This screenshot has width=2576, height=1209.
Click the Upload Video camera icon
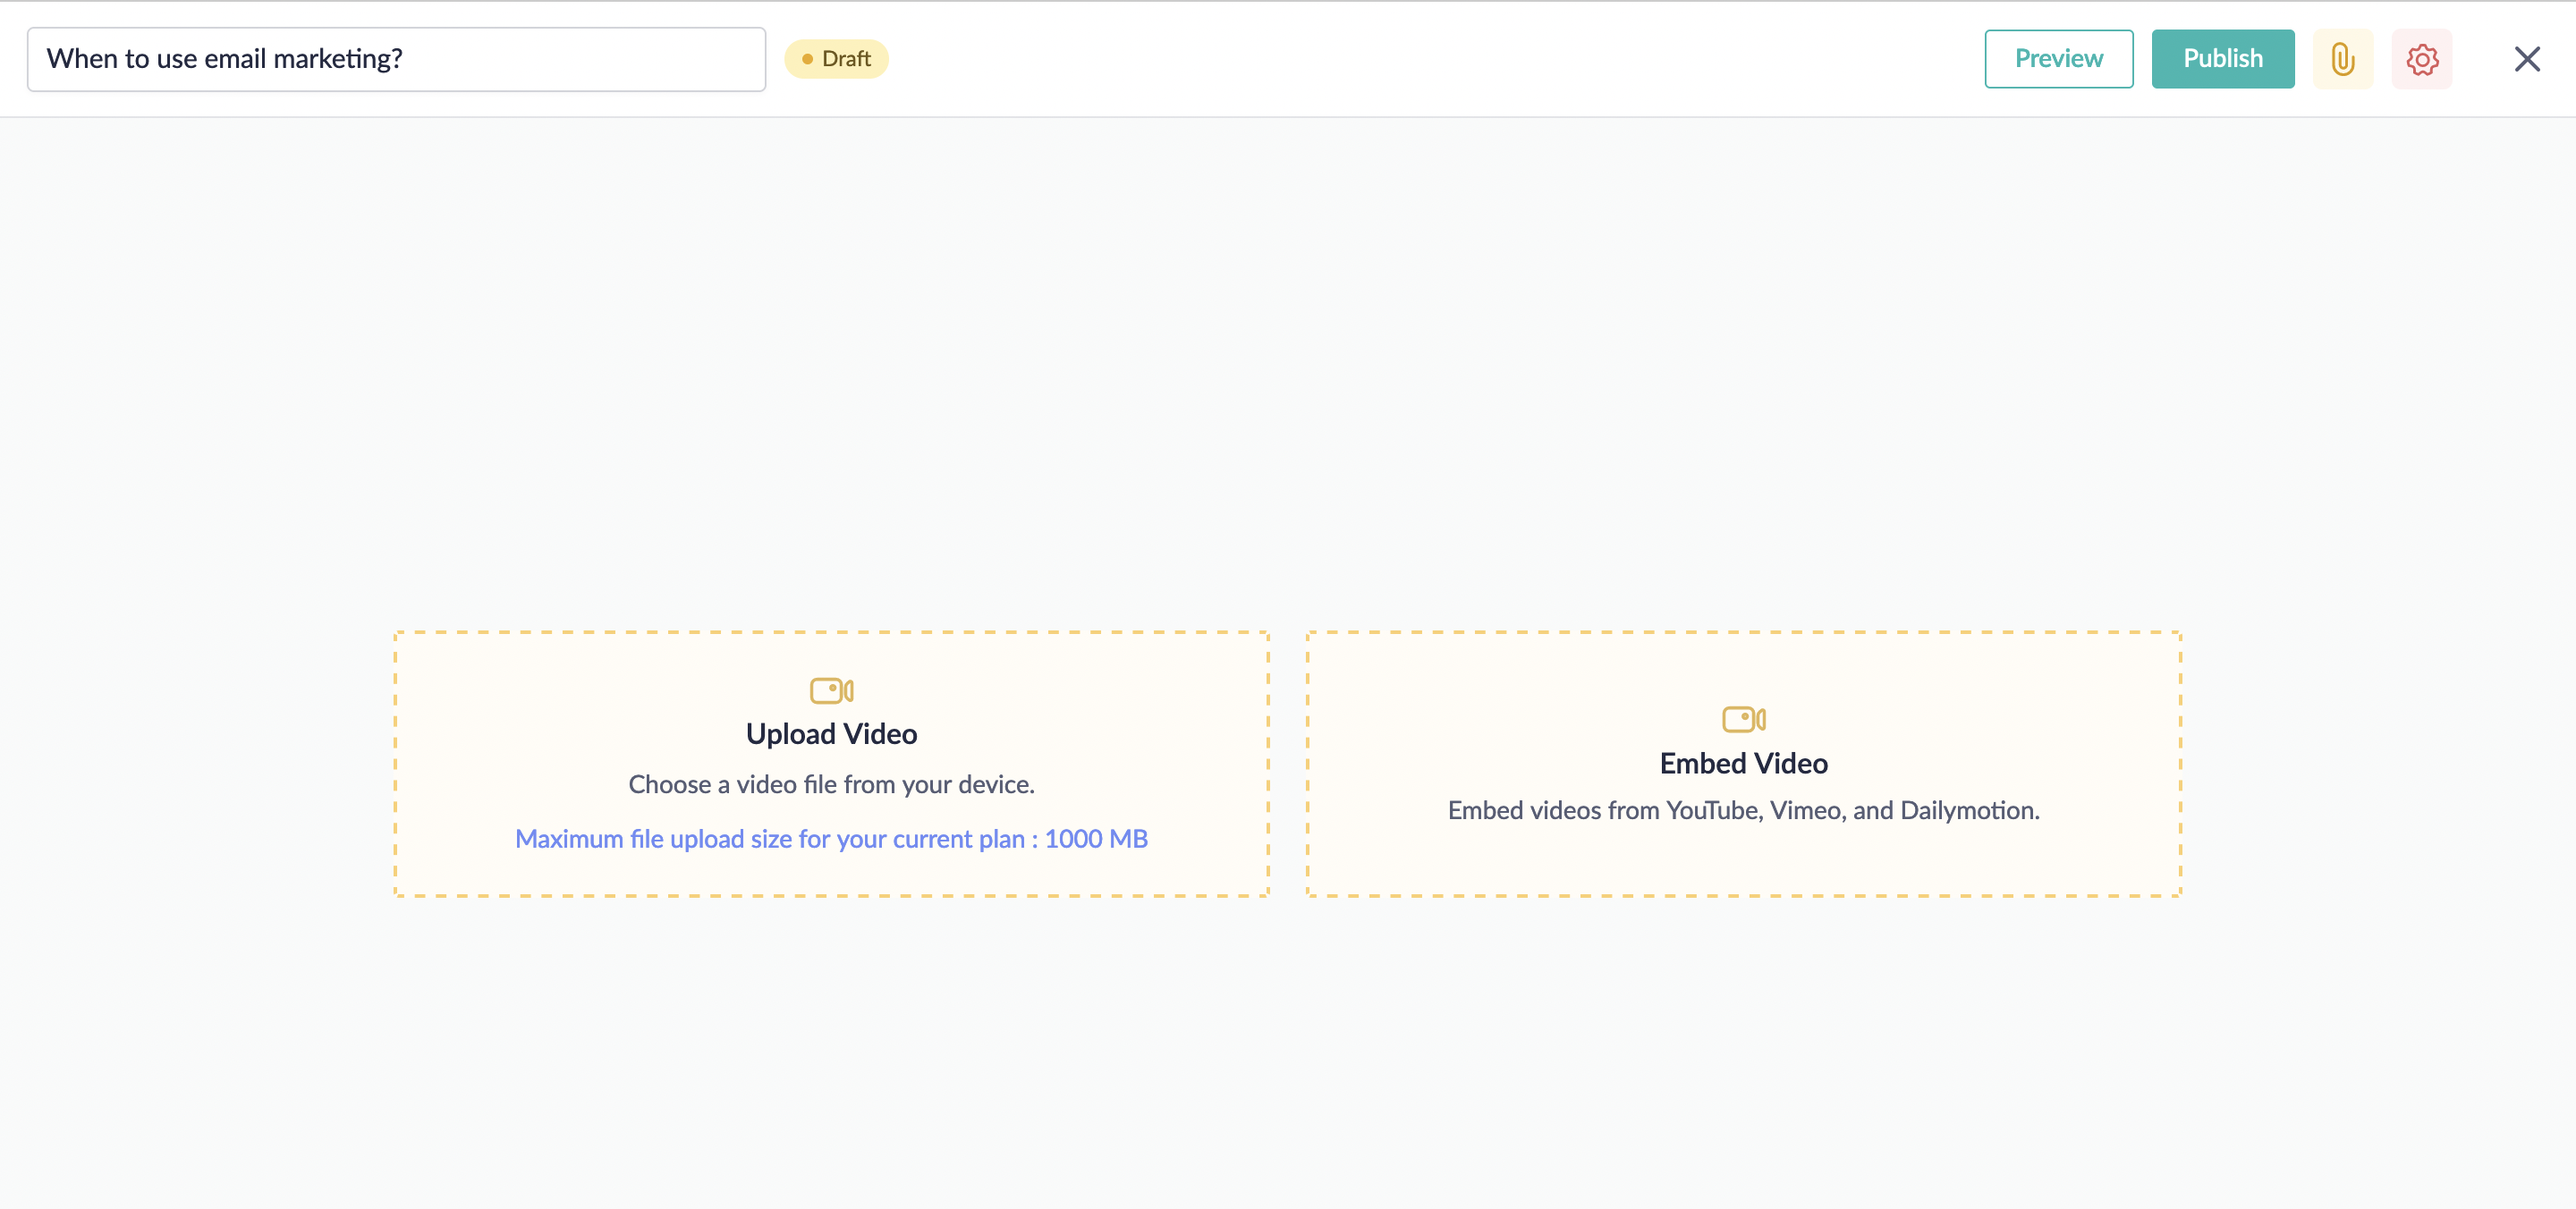[831, 690]
